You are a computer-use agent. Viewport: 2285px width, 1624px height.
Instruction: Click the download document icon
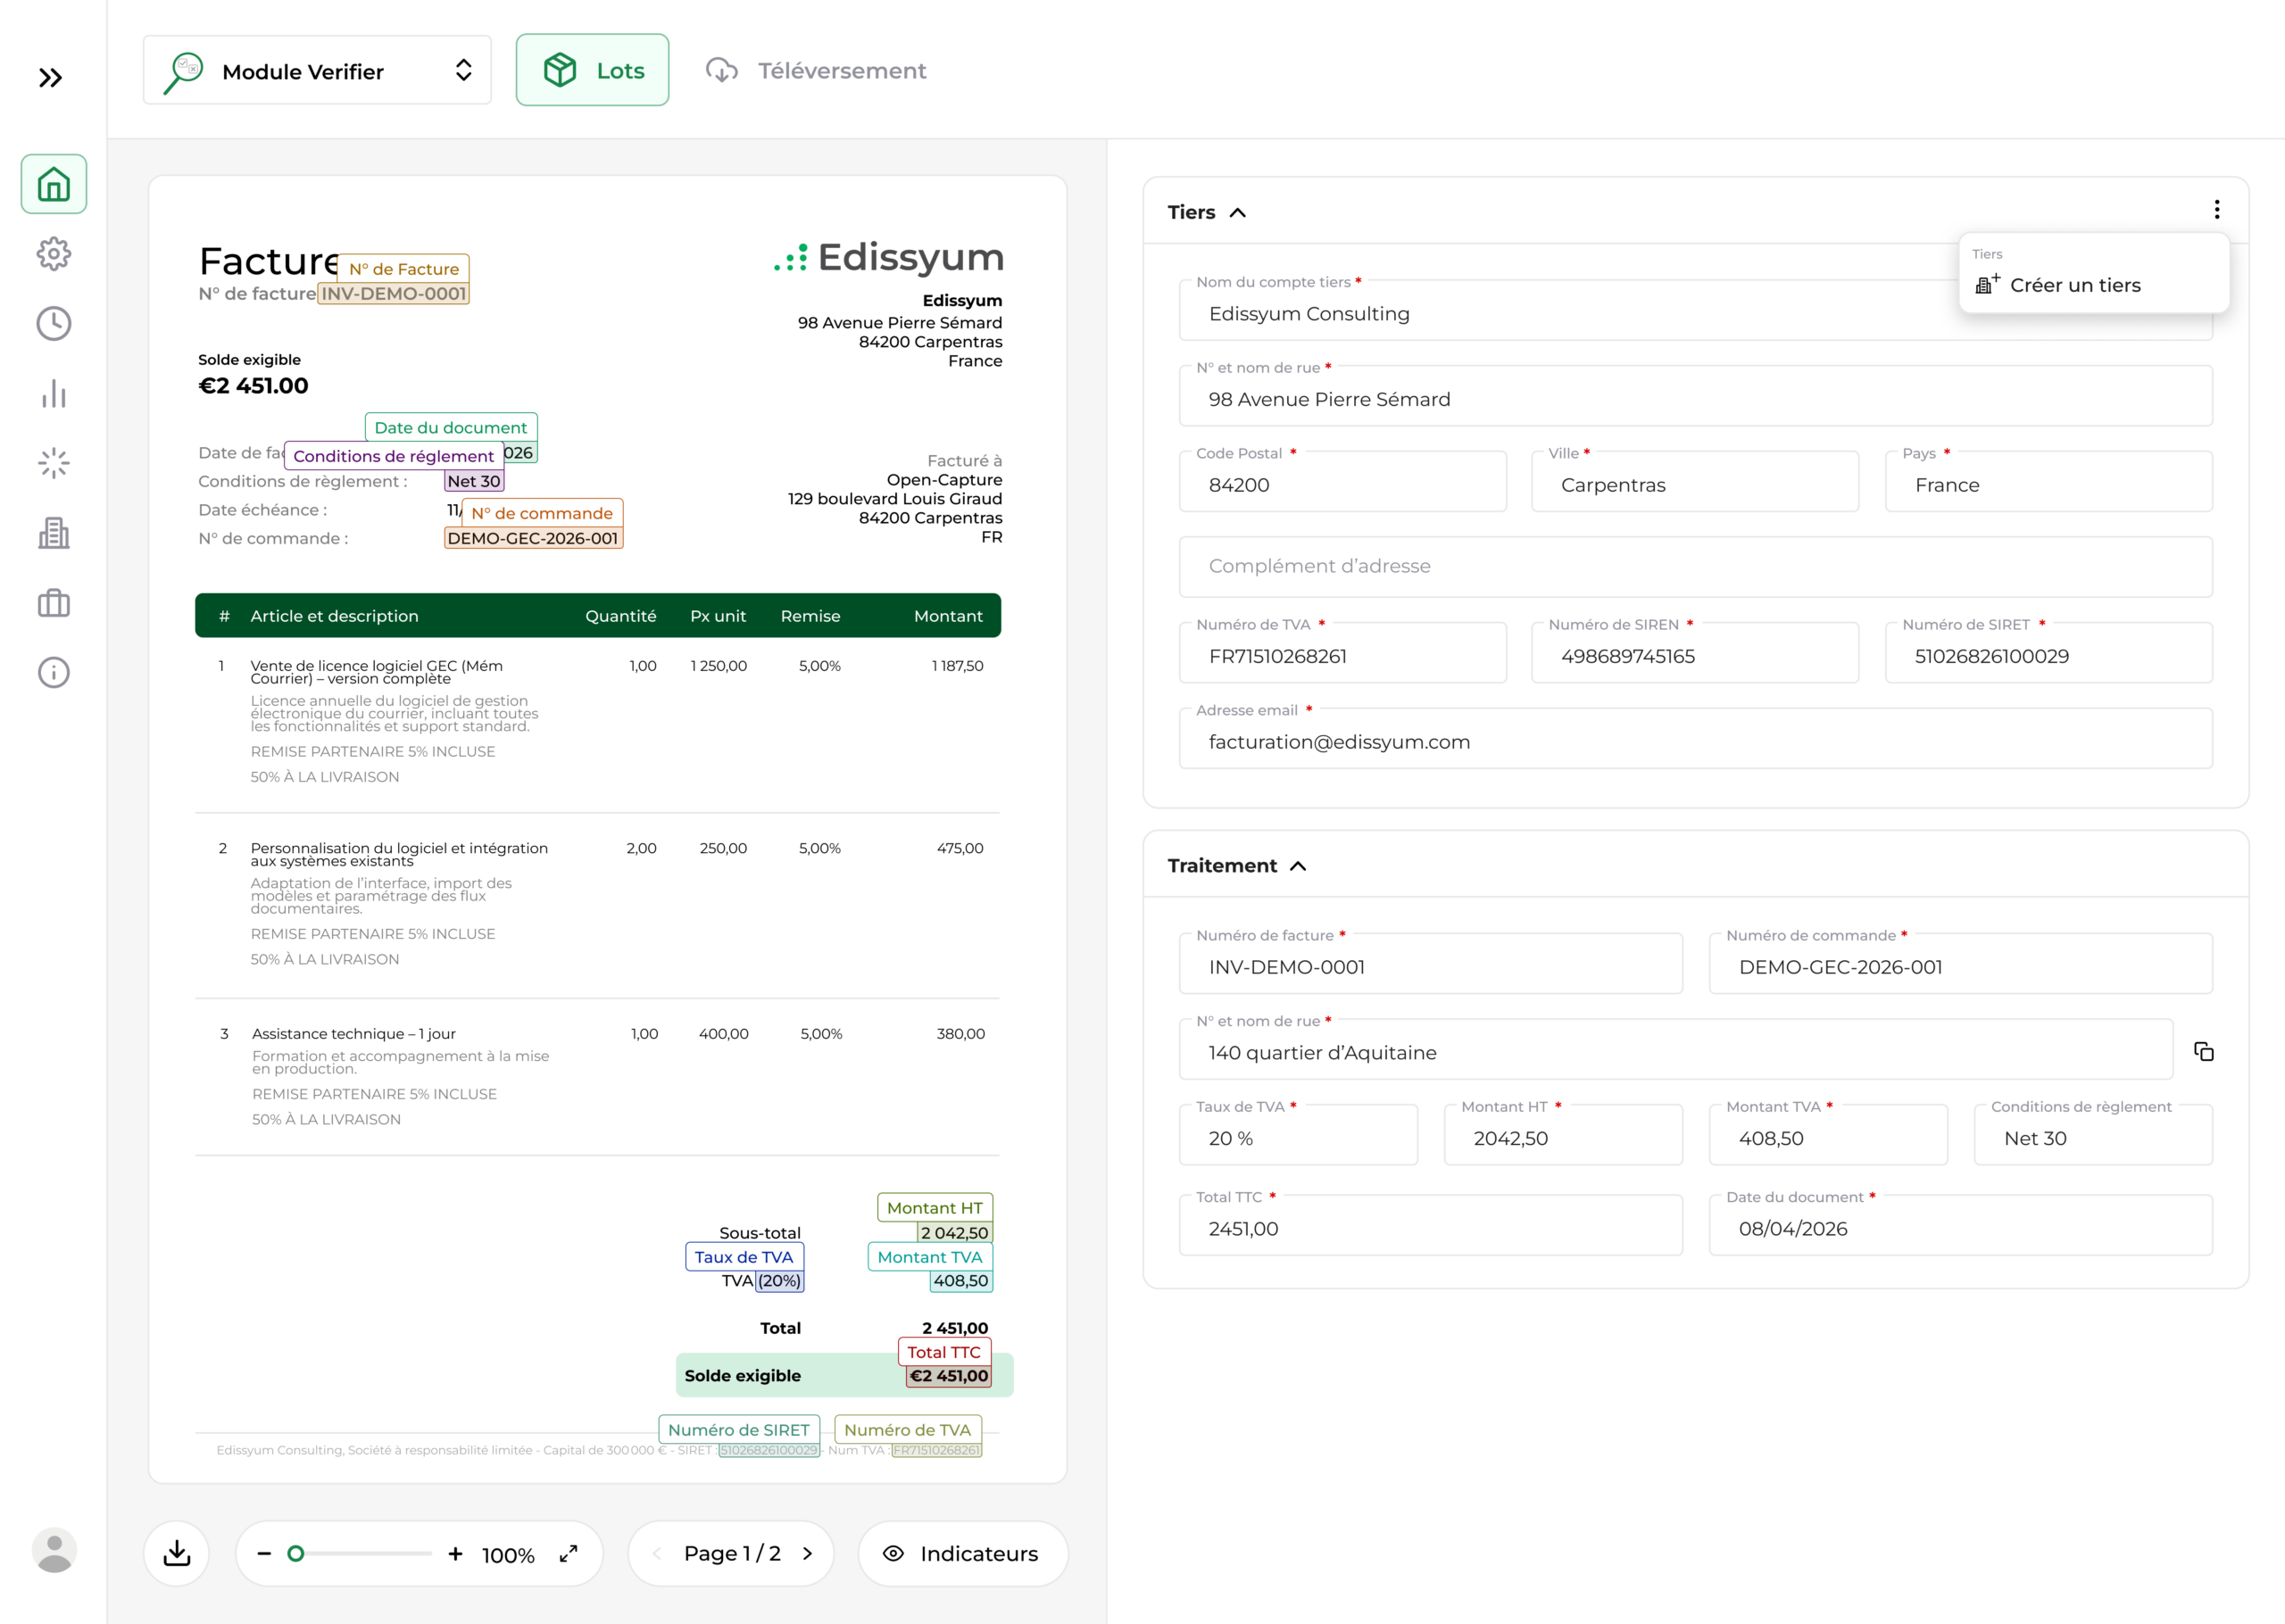click(177, 1553)
